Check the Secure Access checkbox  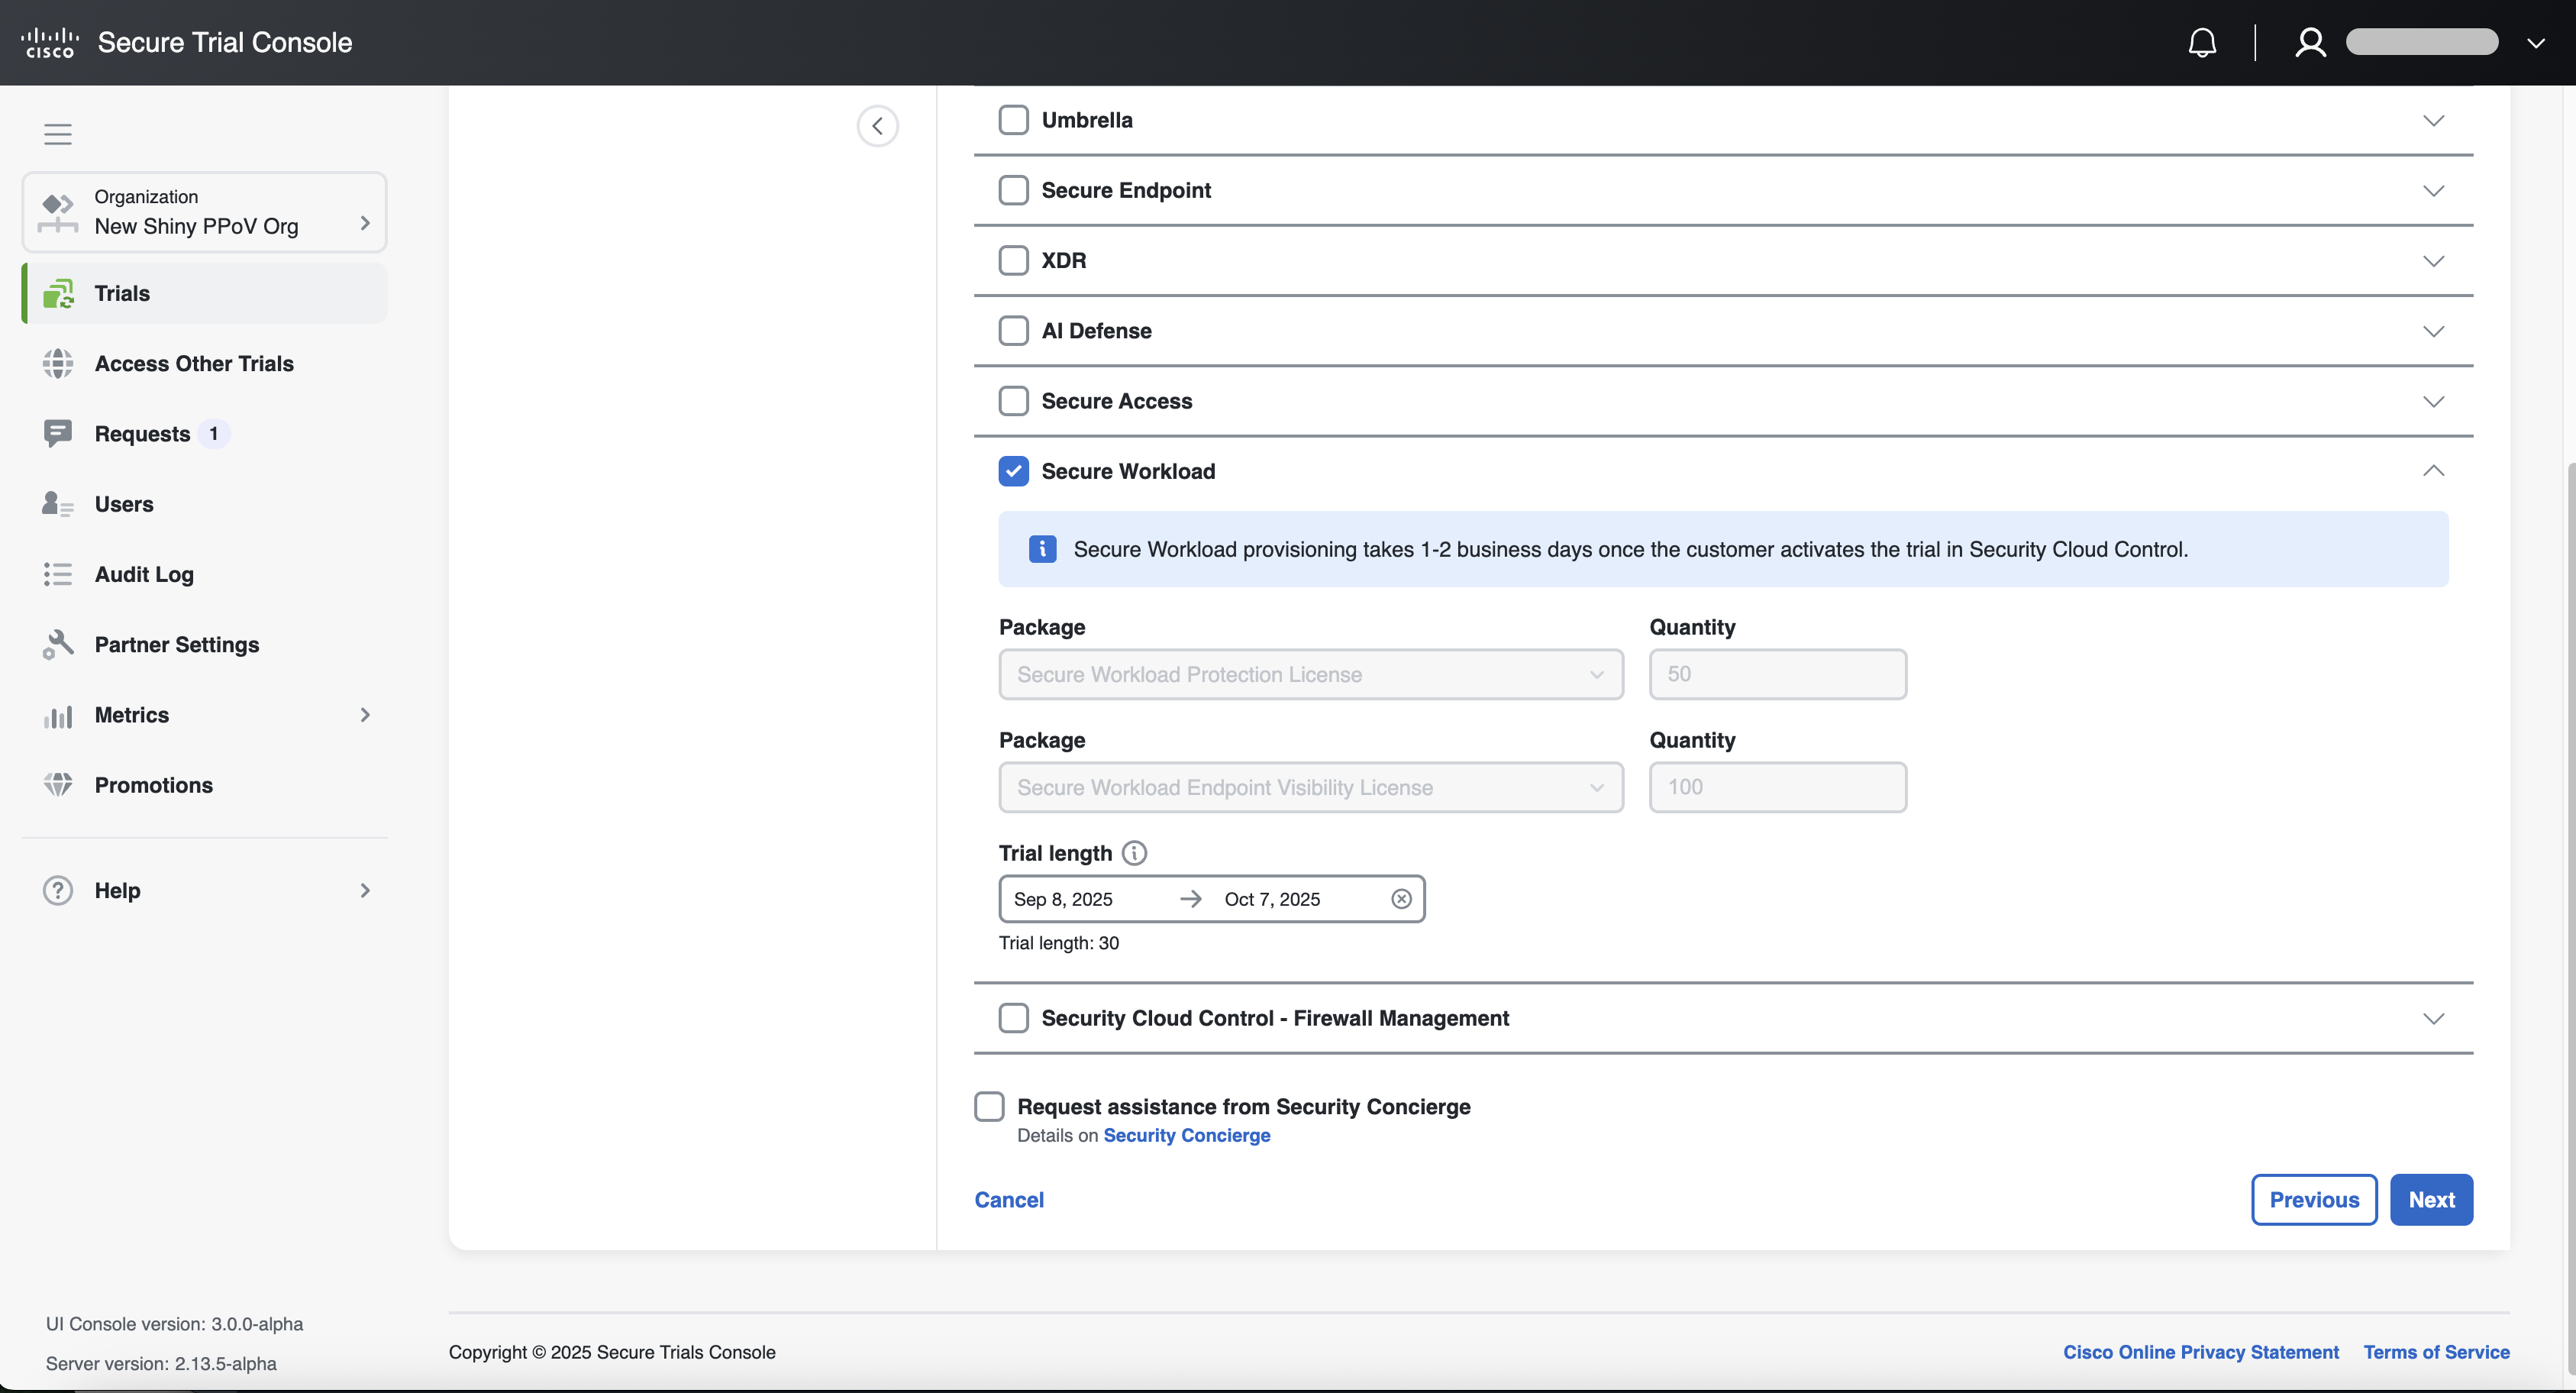pos(1013,401)
